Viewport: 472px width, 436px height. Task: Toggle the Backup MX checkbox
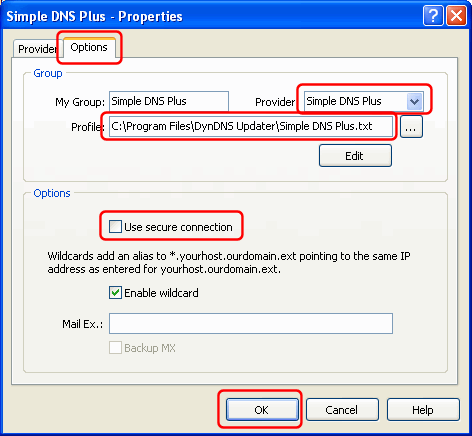click(115, 348)
